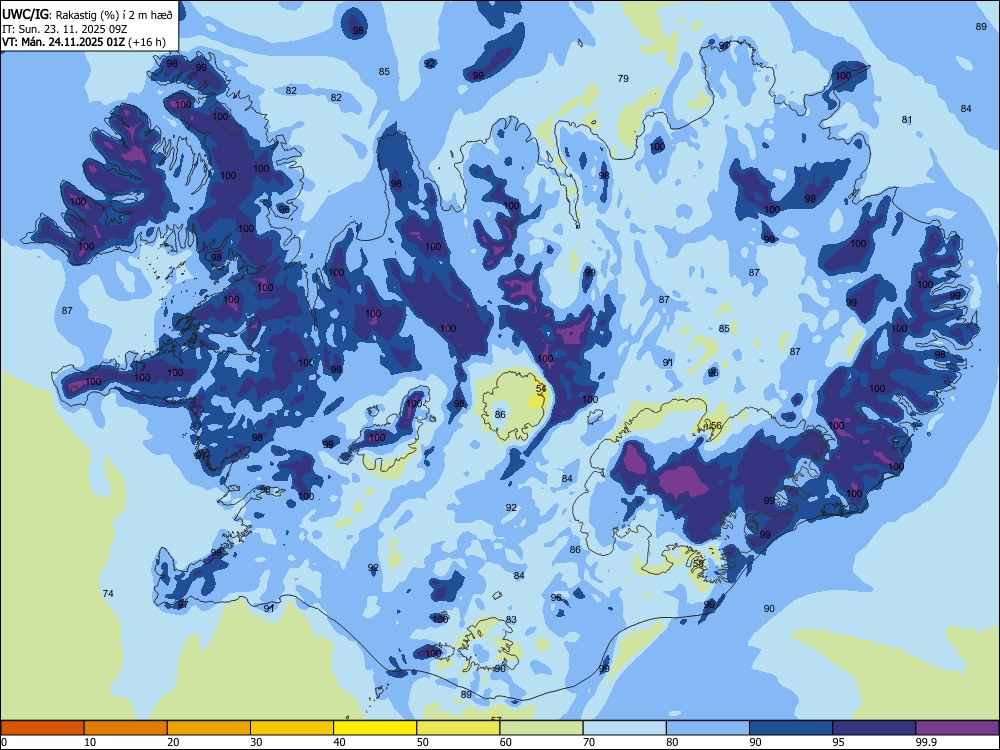
Task: Click the medium blue 80–90 legend swatch
Action: 708,728
